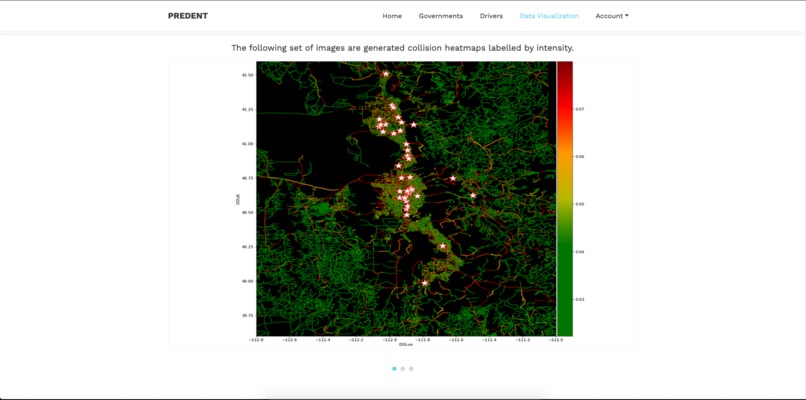Click the 0.07 colorbar tick label

click(x=580, y=109)
